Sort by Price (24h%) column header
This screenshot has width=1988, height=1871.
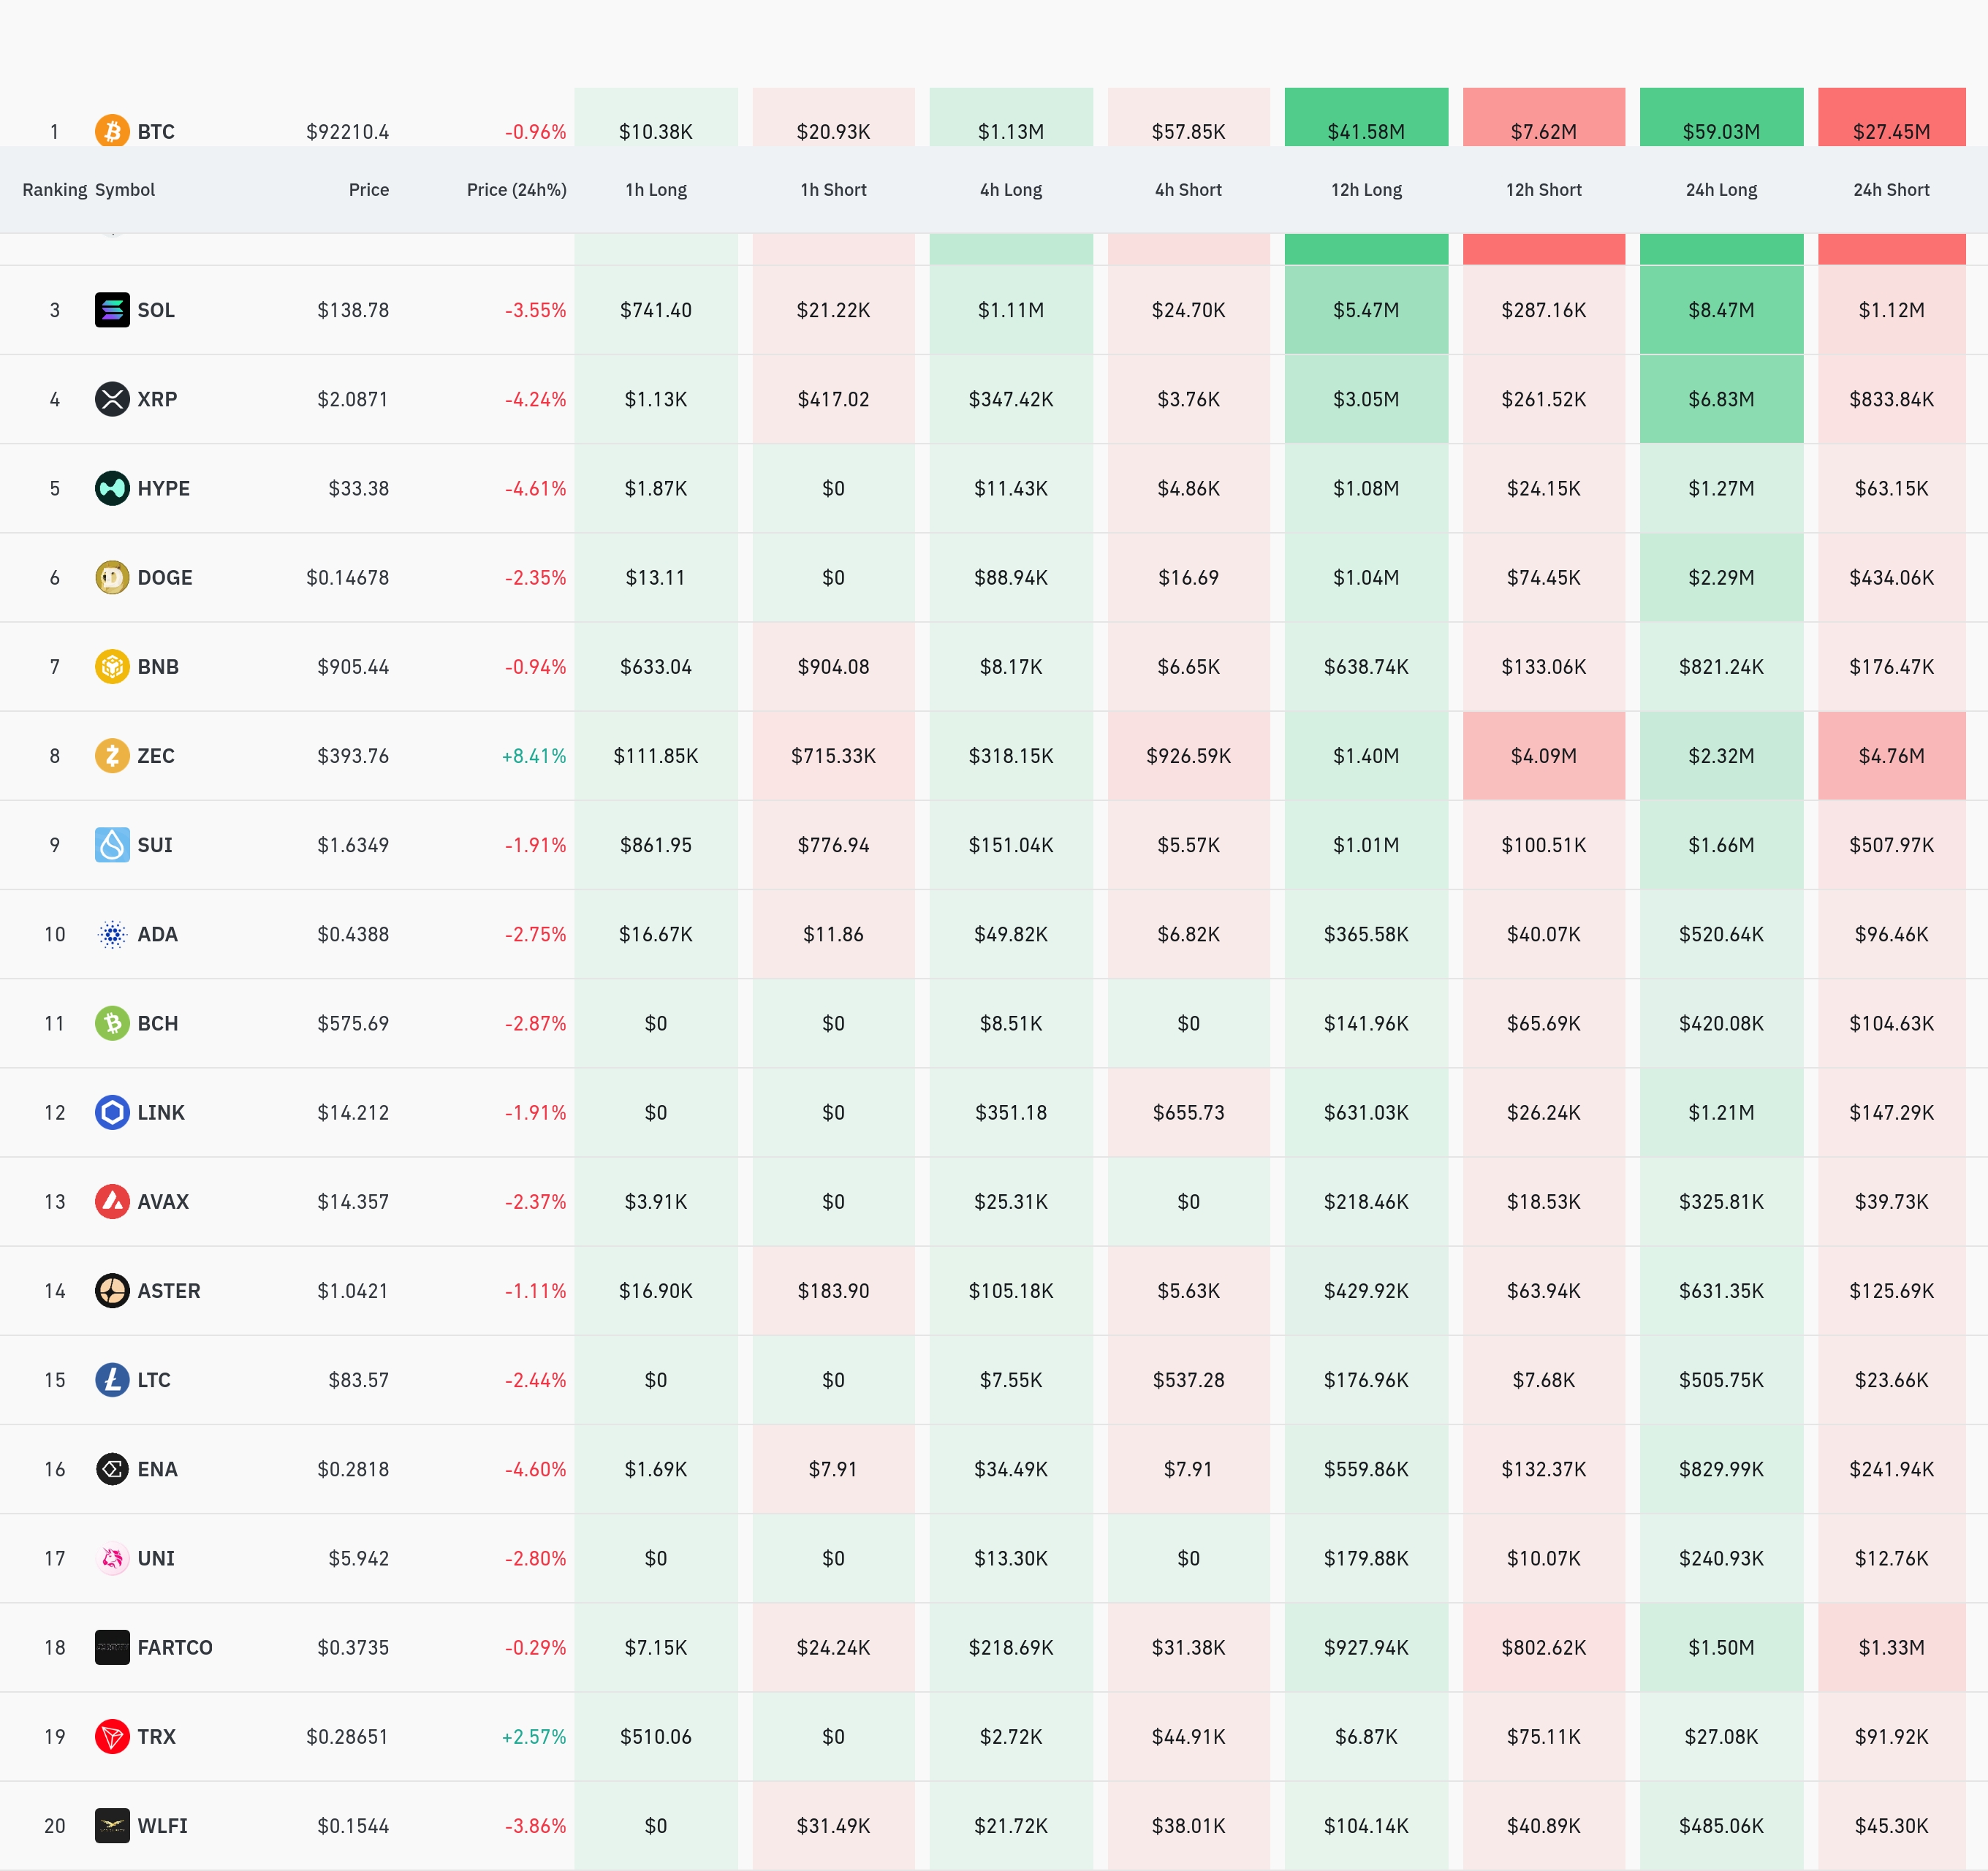516,190
